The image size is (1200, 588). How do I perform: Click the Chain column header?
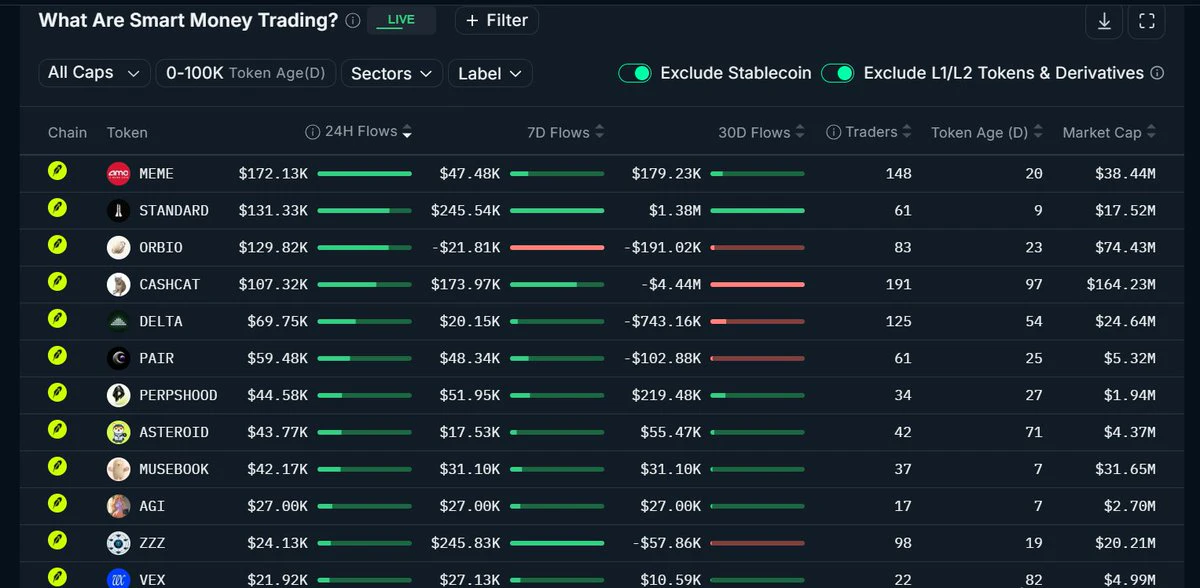click(x=67, y=133)
